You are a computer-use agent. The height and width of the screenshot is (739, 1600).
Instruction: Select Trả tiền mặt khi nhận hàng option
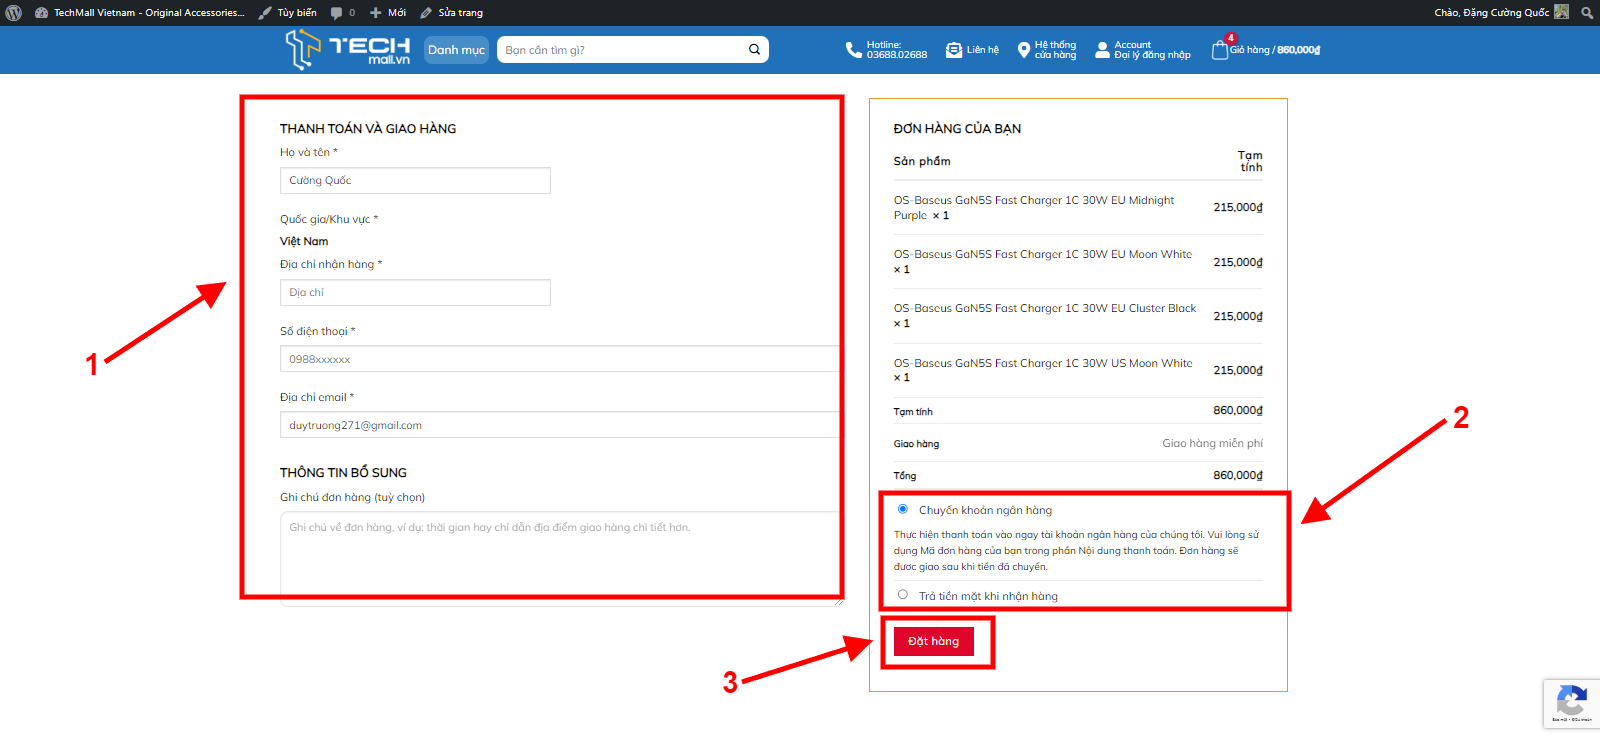click(x=903, y=595)
